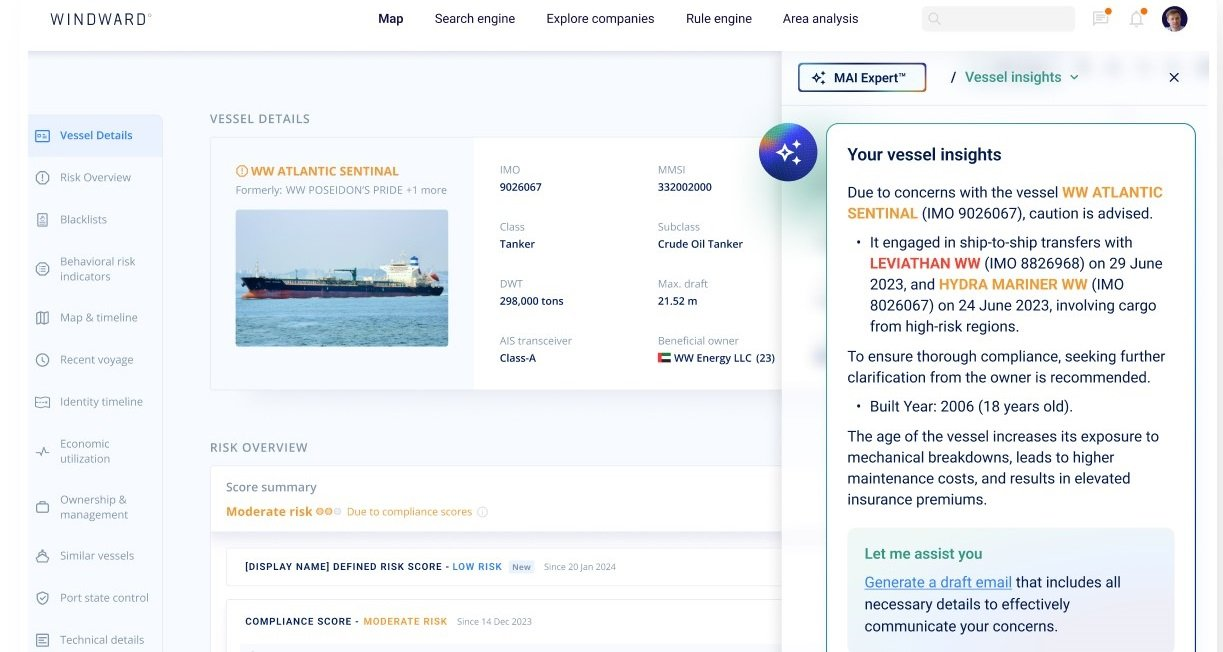Click the Behavioral risk indicators icon
The image size is (1223, 652).
[x=44, y=268]
